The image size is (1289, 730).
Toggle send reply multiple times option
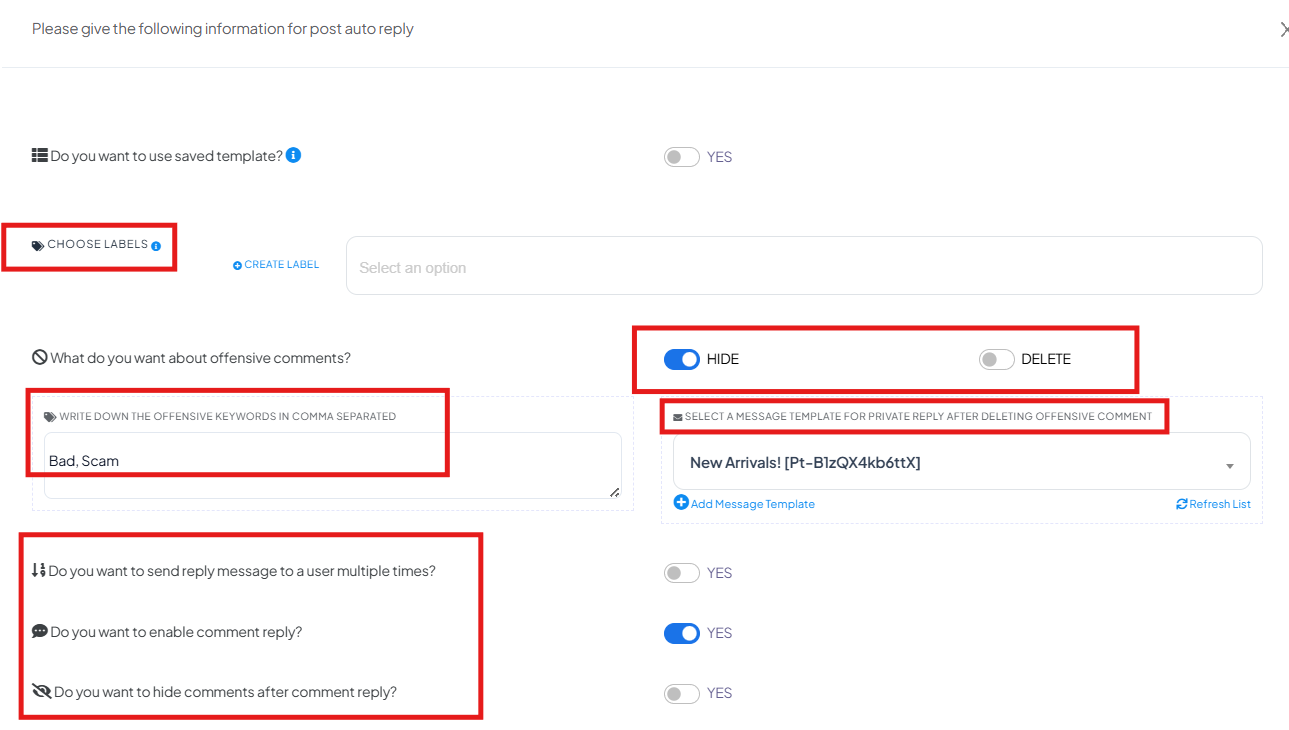[682, 573]
